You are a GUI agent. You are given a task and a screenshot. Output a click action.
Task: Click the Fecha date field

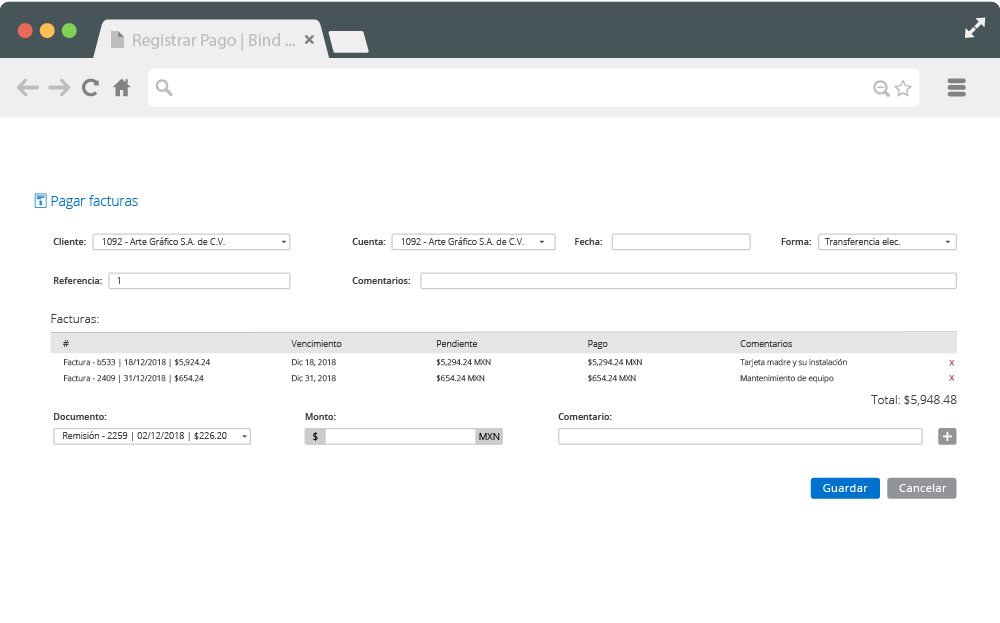click(681, 242)
